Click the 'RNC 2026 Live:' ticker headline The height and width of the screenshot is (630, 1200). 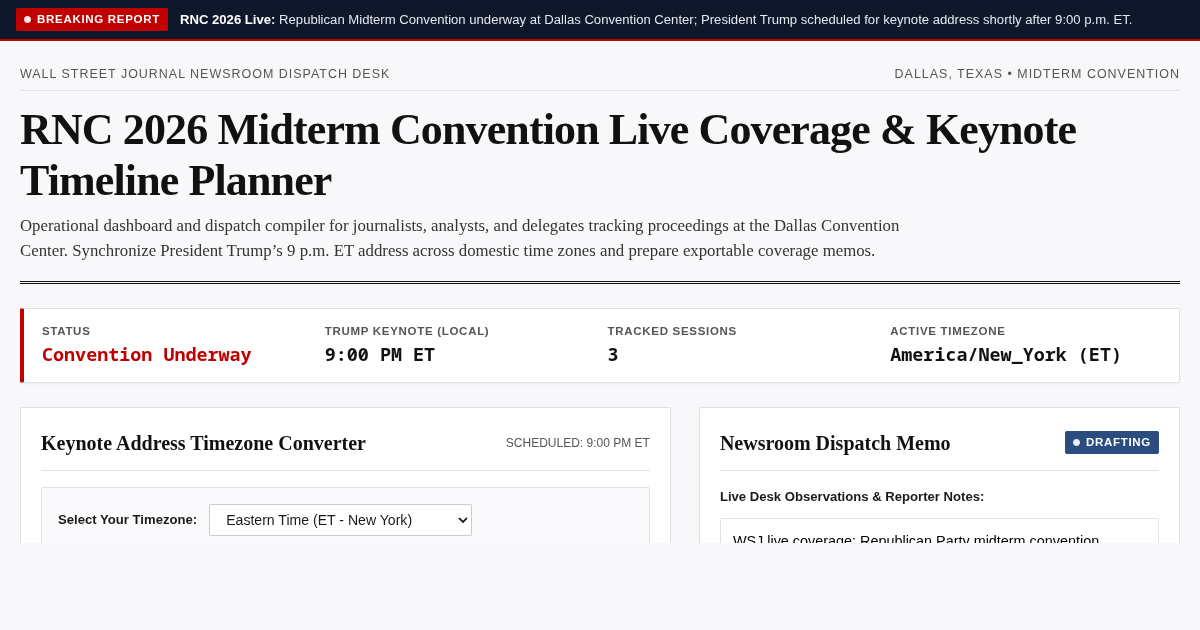228,19
